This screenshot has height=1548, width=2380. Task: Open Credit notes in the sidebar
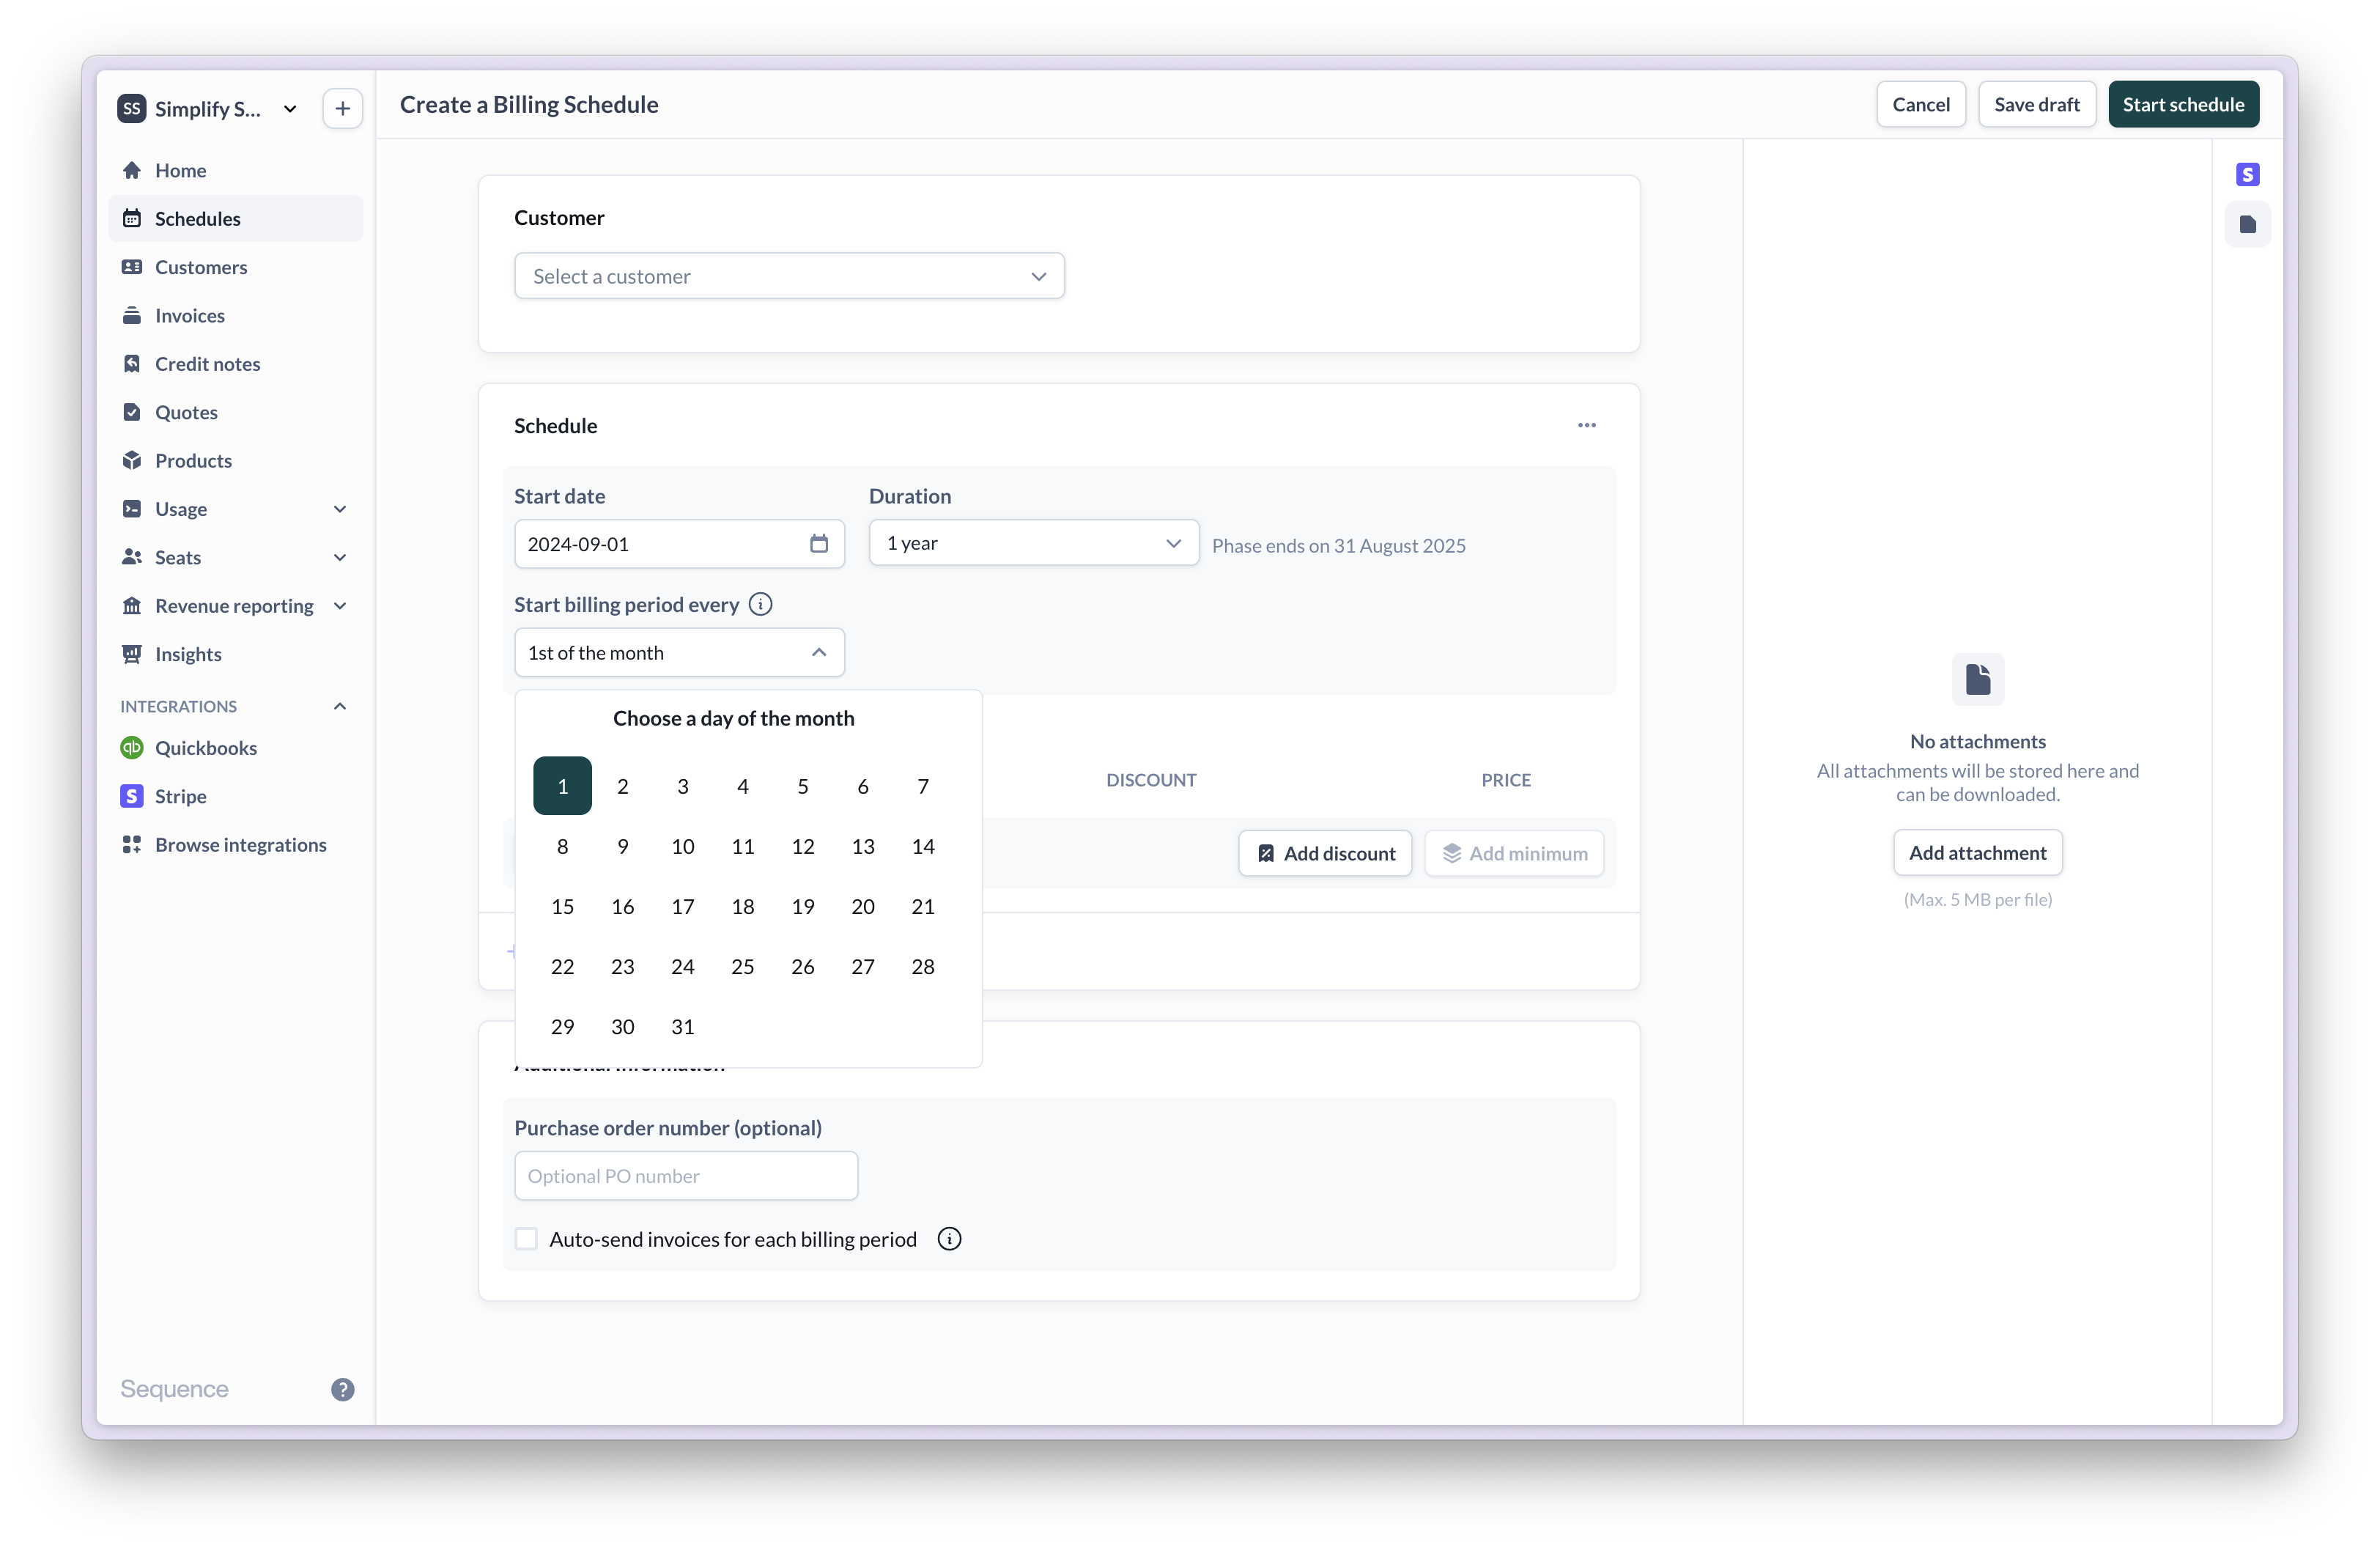click(x=235, y=364)
